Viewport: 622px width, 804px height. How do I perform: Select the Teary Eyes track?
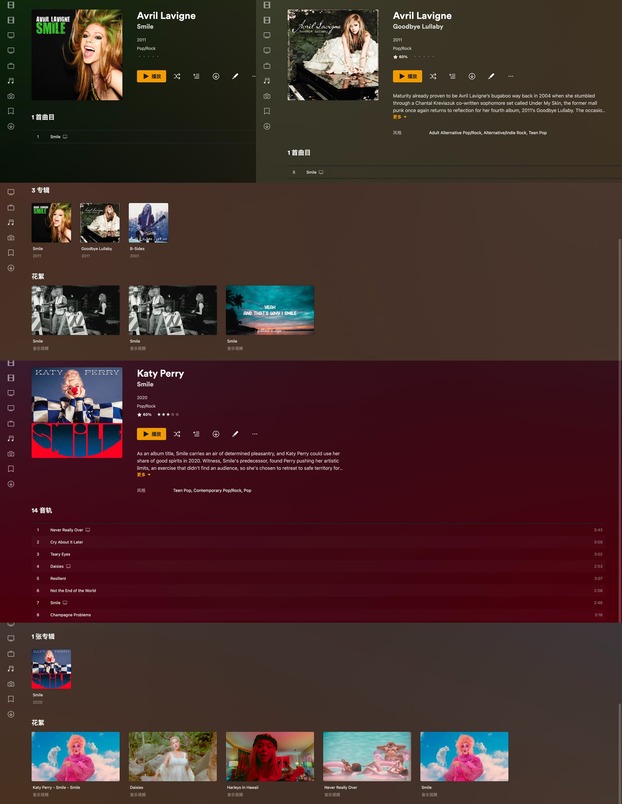coord(317,554)
